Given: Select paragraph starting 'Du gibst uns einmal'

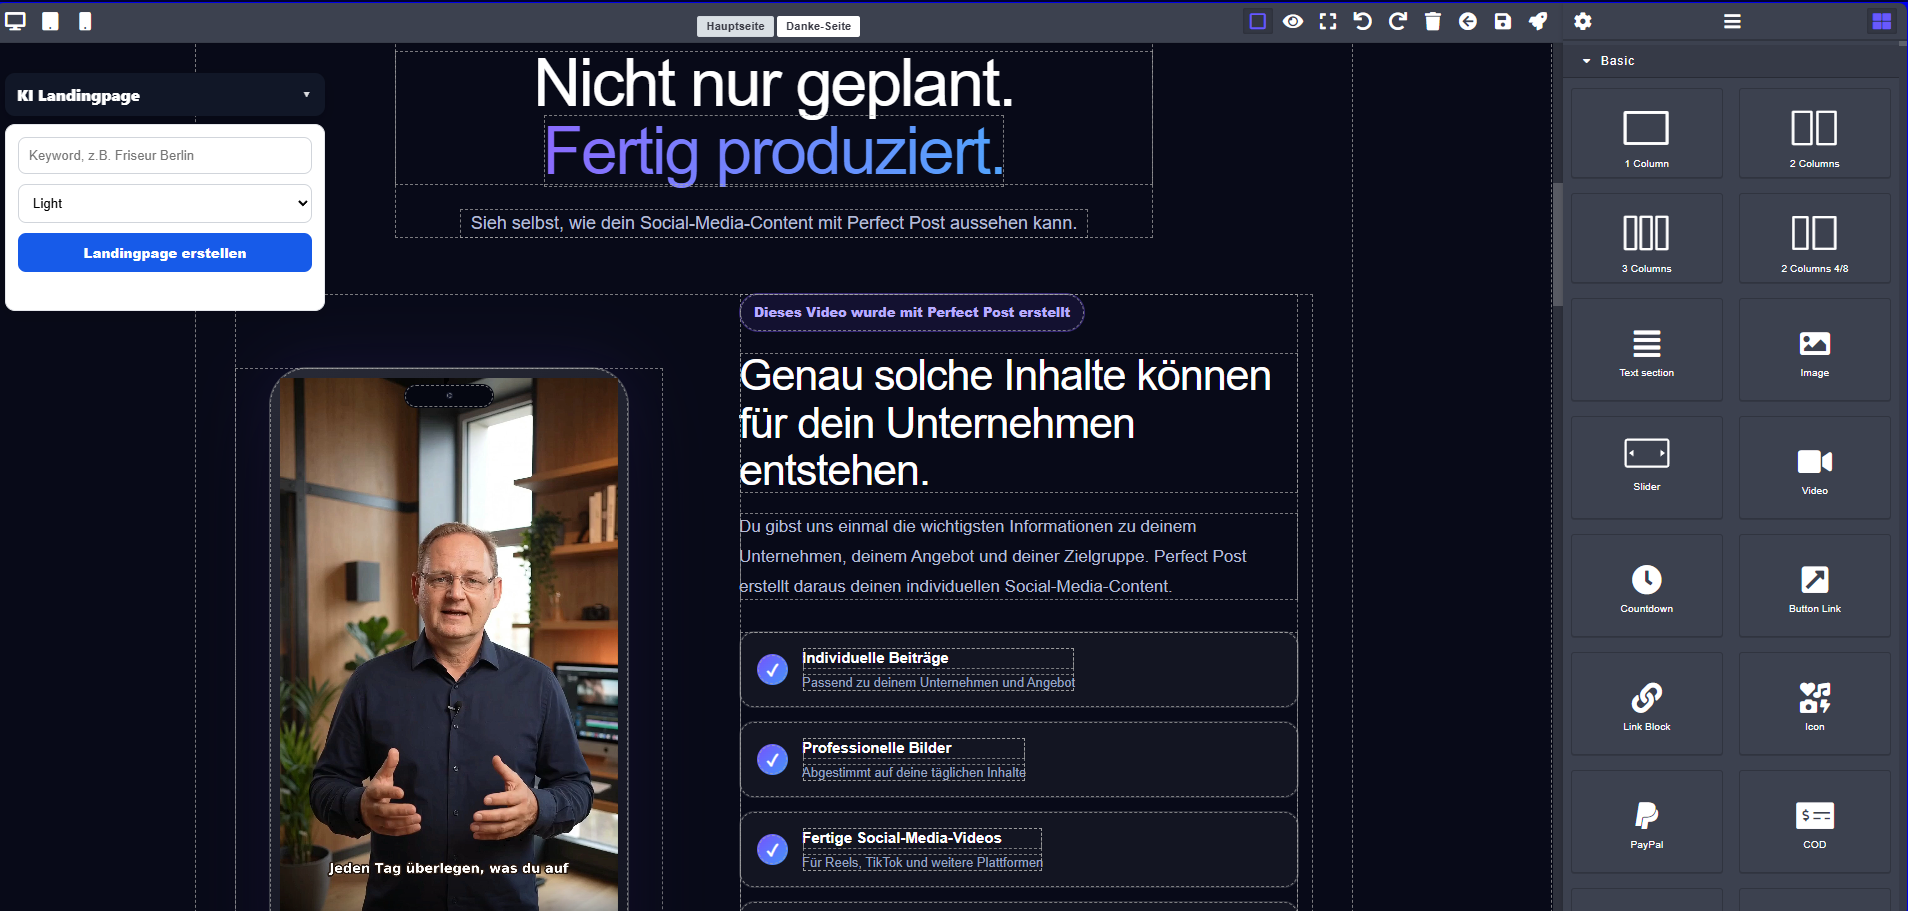Looking at the screenshot, I should click(x=1018, y=556).
